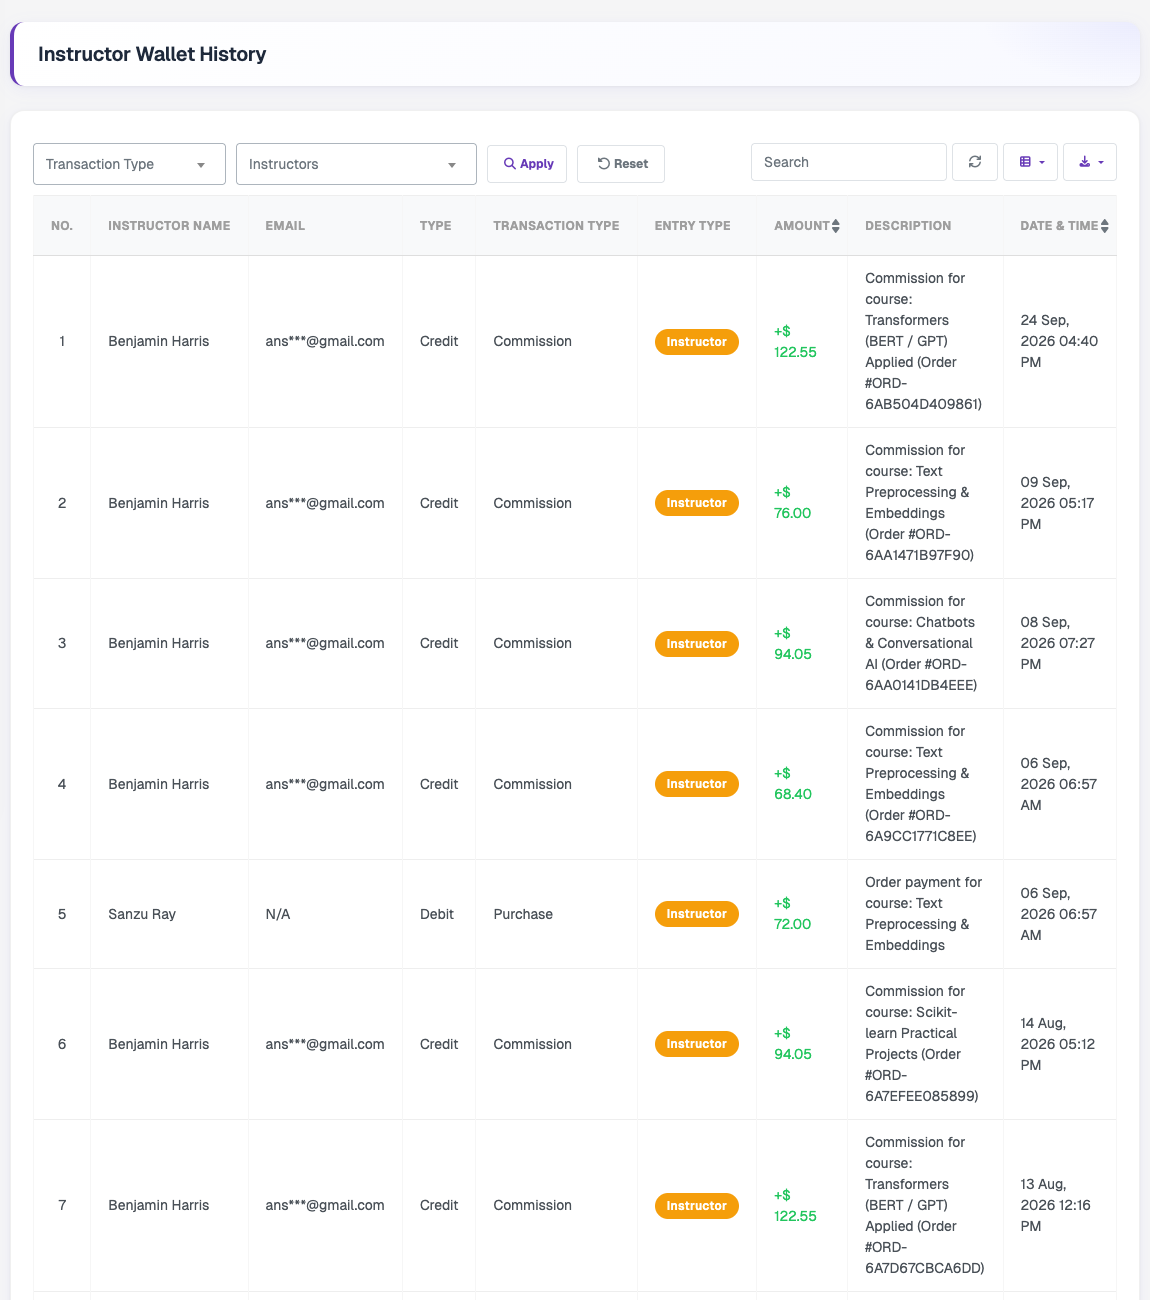Click the Reset filters button
Image resolution: width=1150 pixels, height=1300 pixels.
(x=621, y=164)
